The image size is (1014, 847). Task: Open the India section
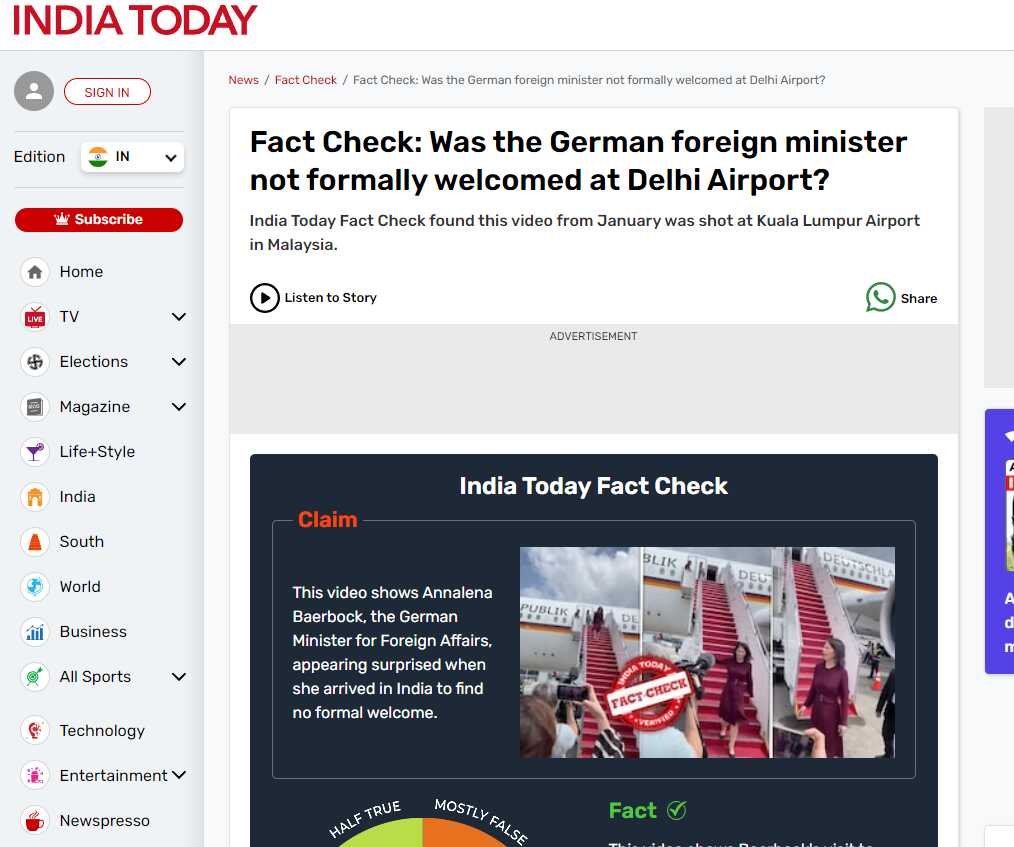(78, 497)
